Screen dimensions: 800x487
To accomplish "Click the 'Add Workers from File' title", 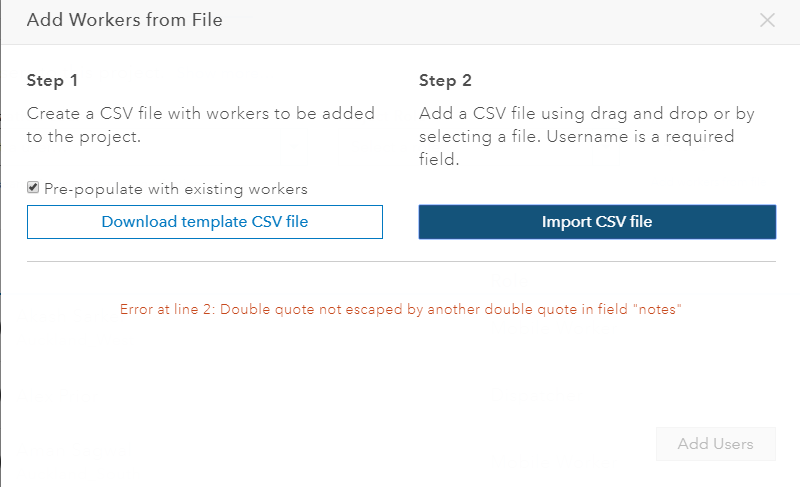I will point(124,20).
